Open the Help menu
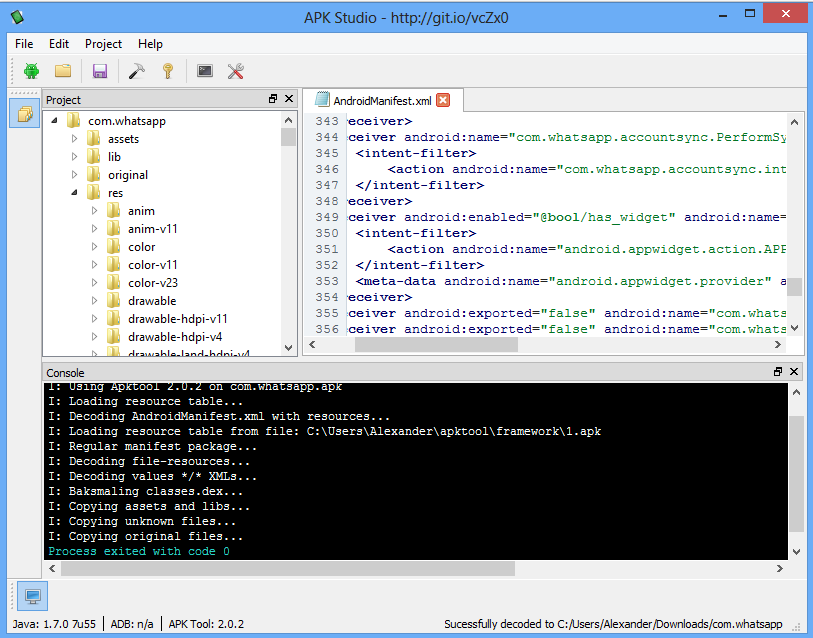This screenshot has width=813, height=638. coord(150,44)
